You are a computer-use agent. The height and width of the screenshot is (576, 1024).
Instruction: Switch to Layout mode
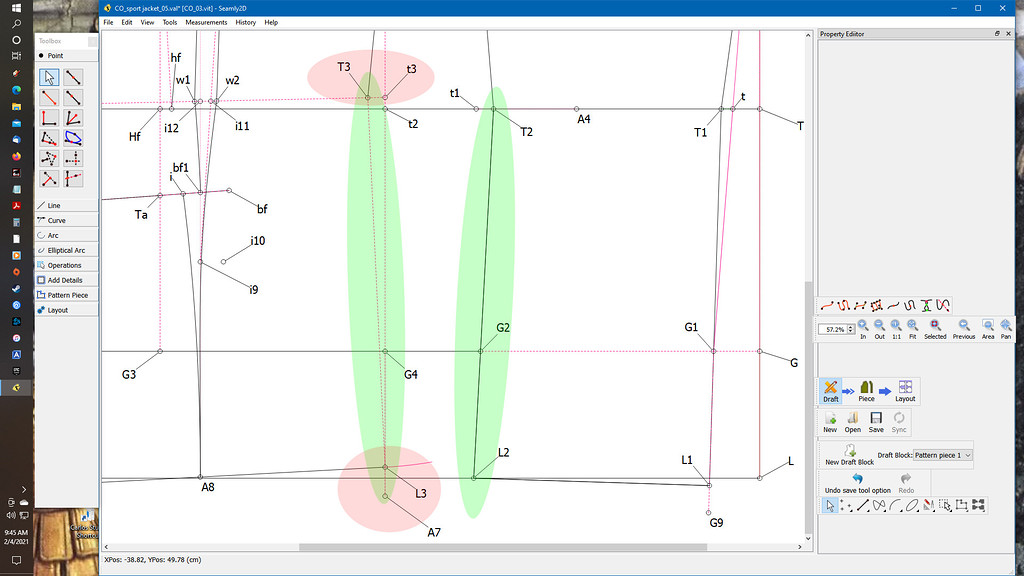(904, 390)
